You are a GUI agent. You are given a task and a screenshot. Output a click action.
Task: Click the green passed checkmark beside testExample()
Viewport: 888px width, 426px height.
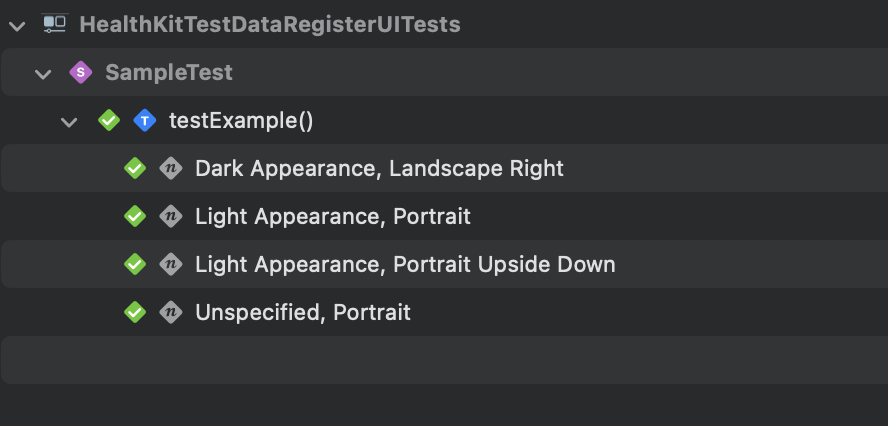(x=109, y=121)
